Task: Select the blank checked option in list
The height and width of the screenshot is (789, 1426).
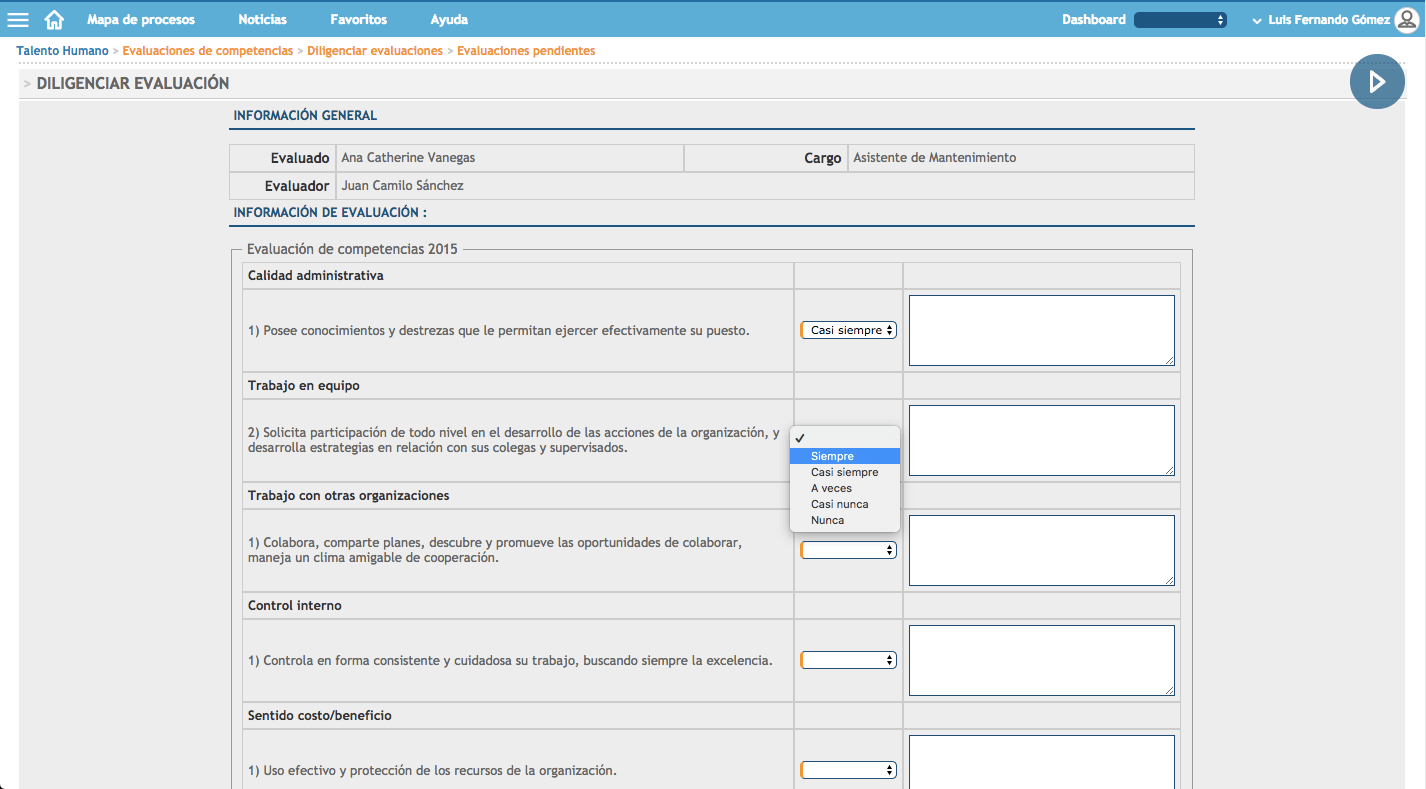Action: pyautogui.click(x=845, y=438)
